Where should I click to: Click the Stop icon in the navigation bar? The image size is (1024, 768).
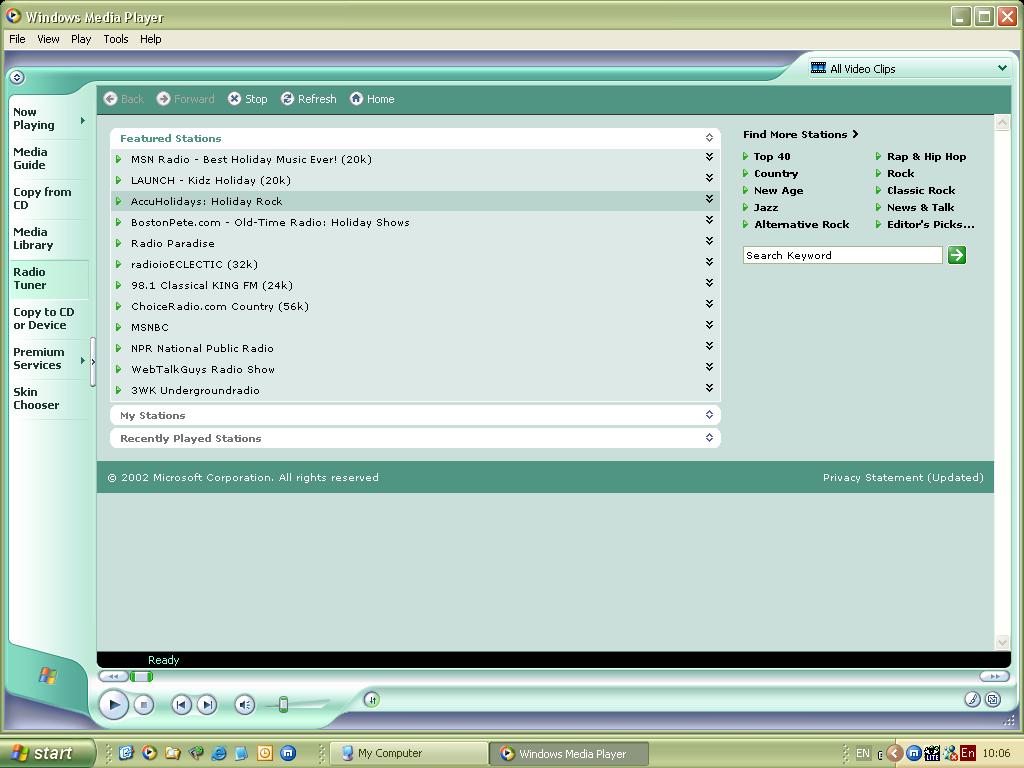(248, 99)
